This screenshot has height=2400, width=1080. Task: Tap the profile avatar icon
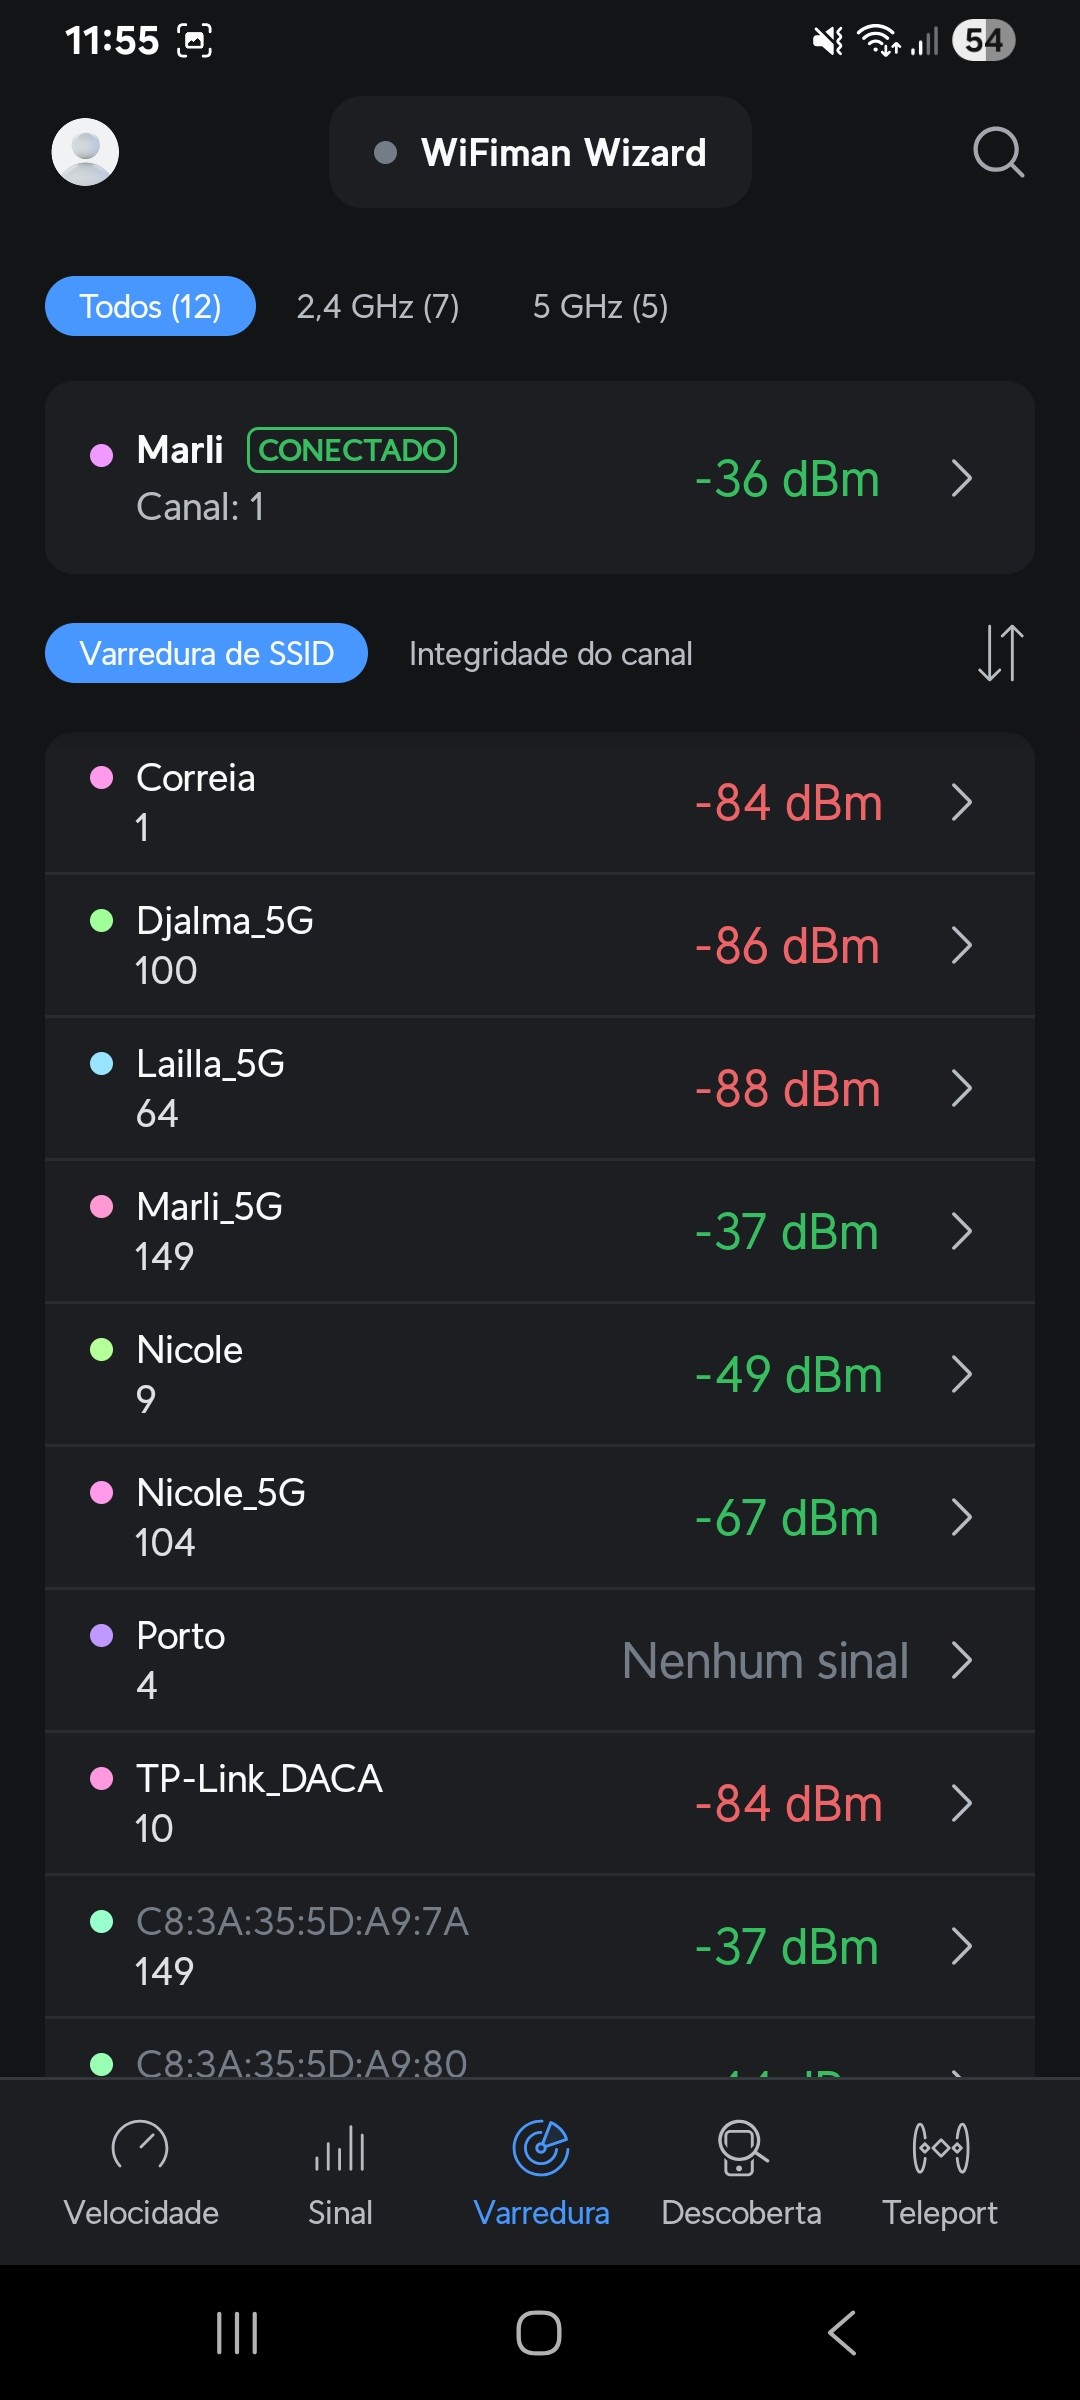(85, 152)
